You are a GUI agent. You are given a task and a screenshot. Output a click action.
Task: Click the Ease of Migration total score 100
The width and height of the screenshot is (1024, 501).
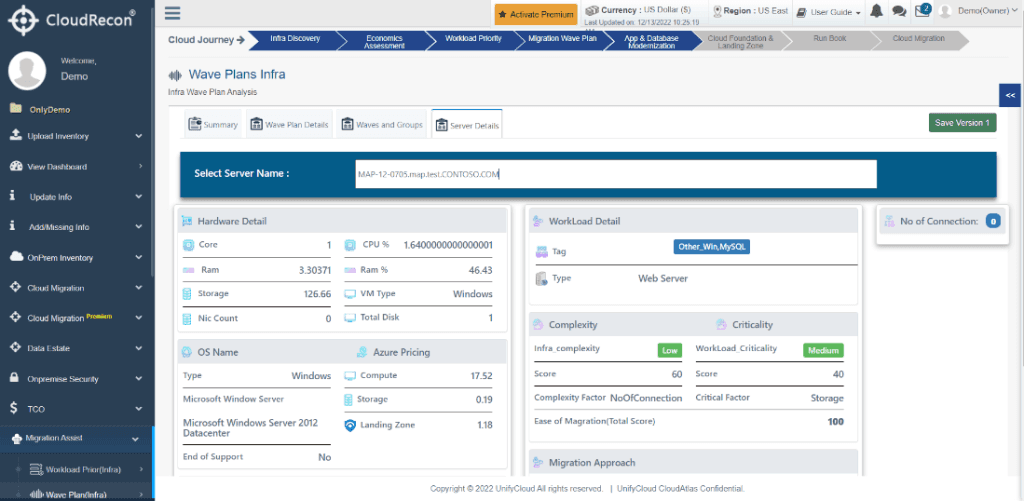pos(835,421)
